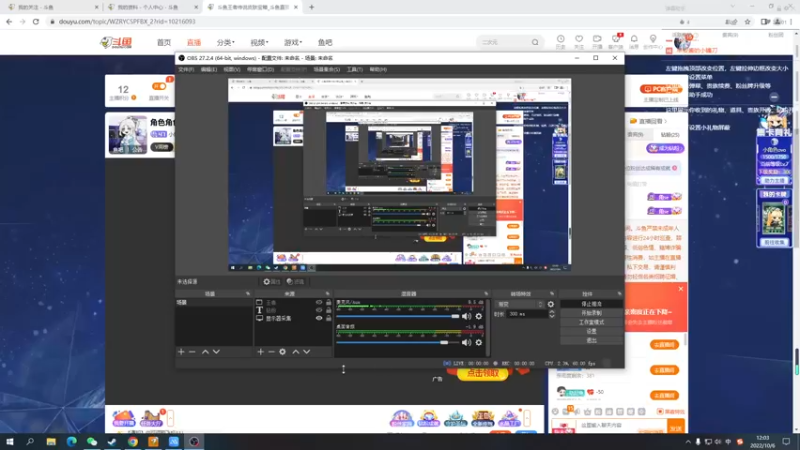Image resolution: width=800 pixels, height=450 pixels.
Task: Move source down in OBS sources list
Action: 307,352
